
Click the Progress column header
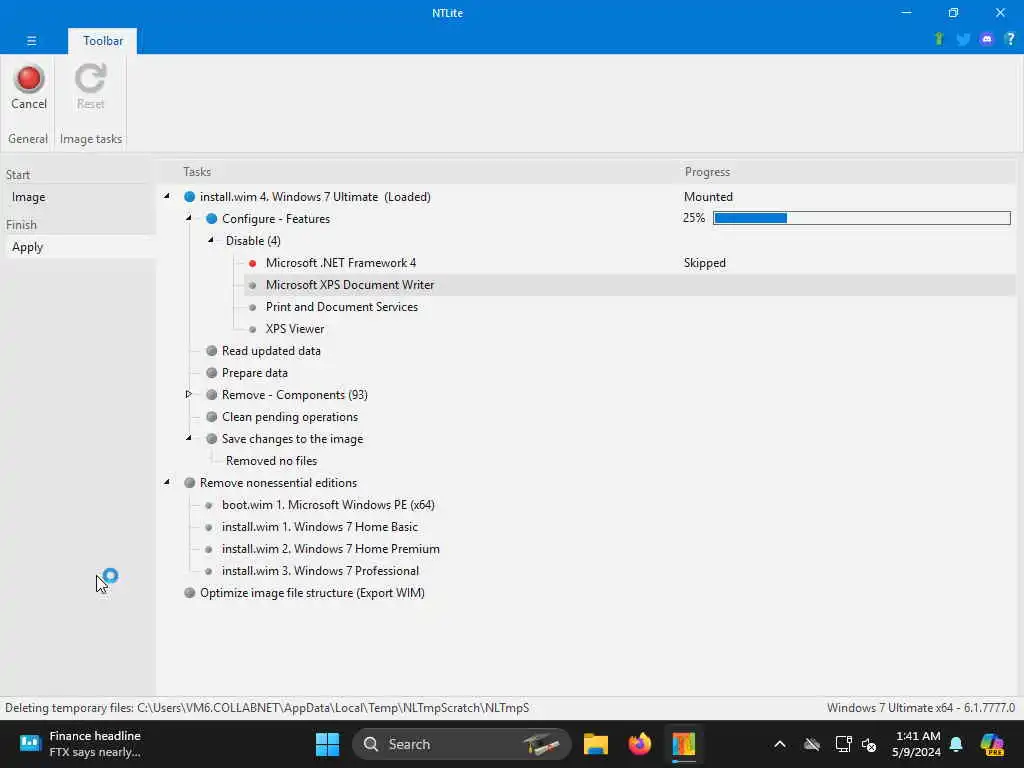click(x=707, y=172)
